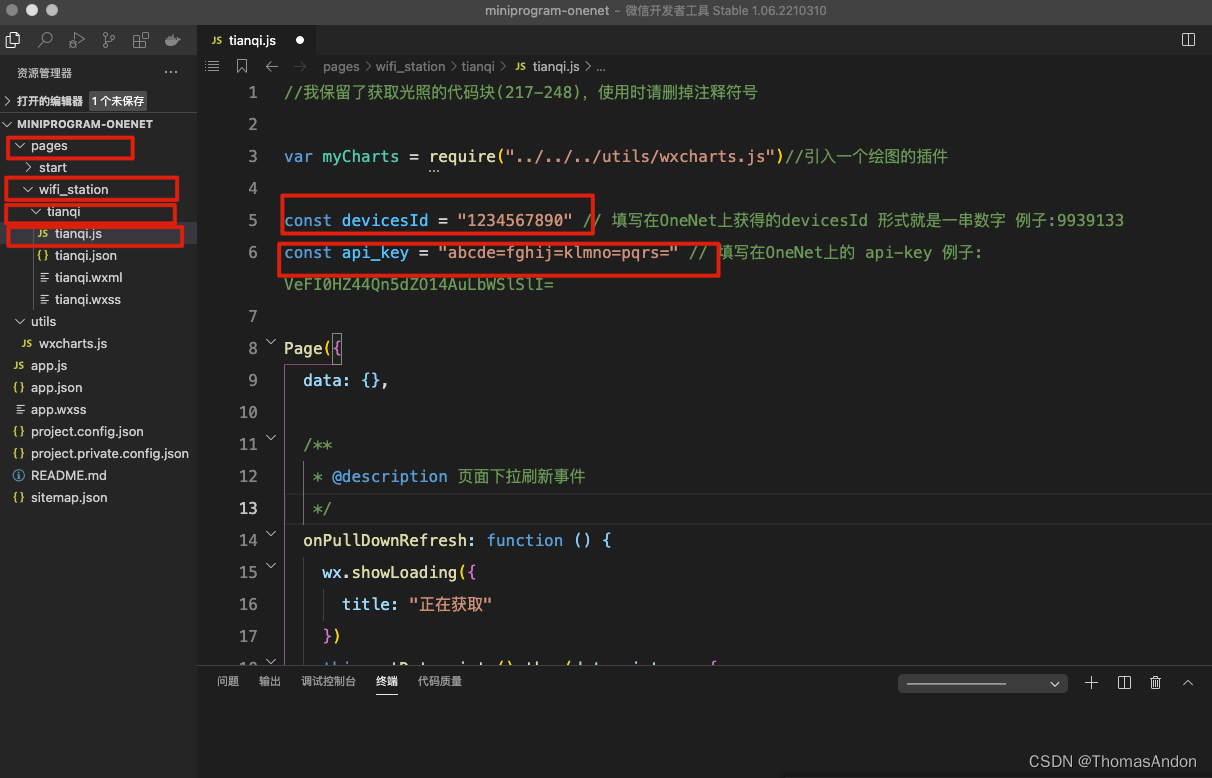Open app.wxss in the file tree
Image resolution: width=1212 pixels, height=778 pixels.
pos(58,410)
